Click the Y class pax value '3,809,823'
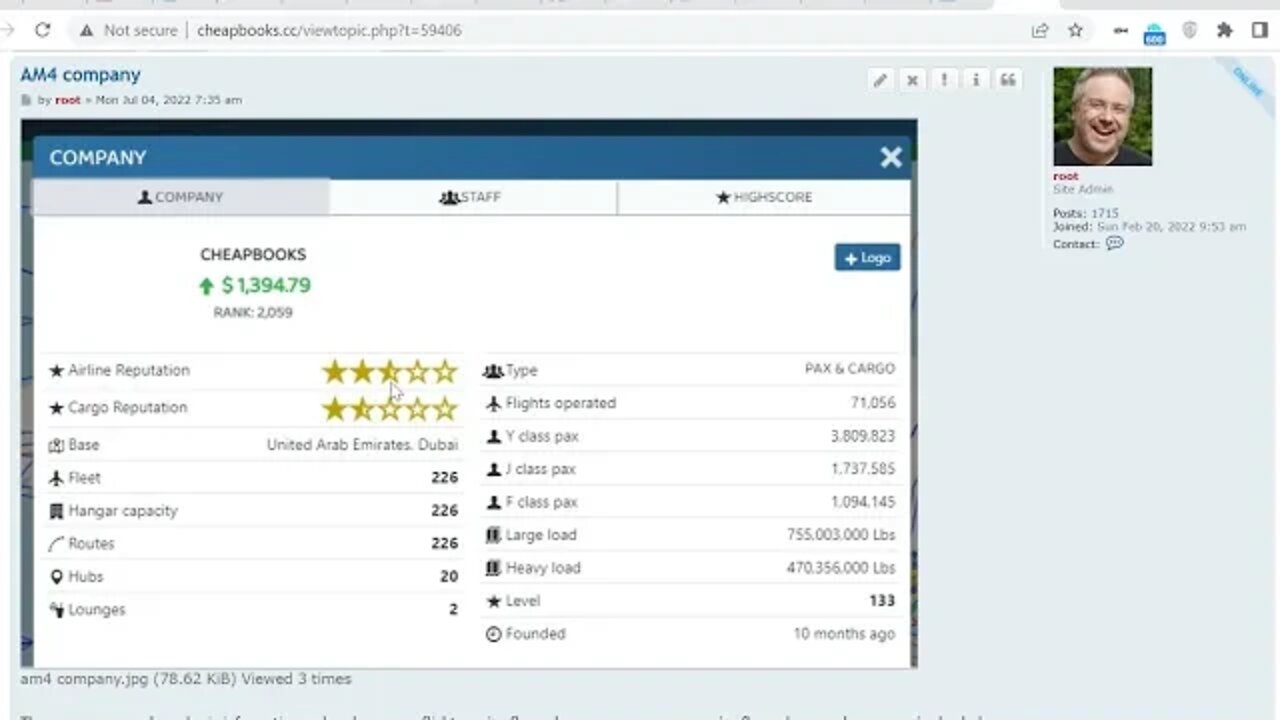 [x=863, y=436]
